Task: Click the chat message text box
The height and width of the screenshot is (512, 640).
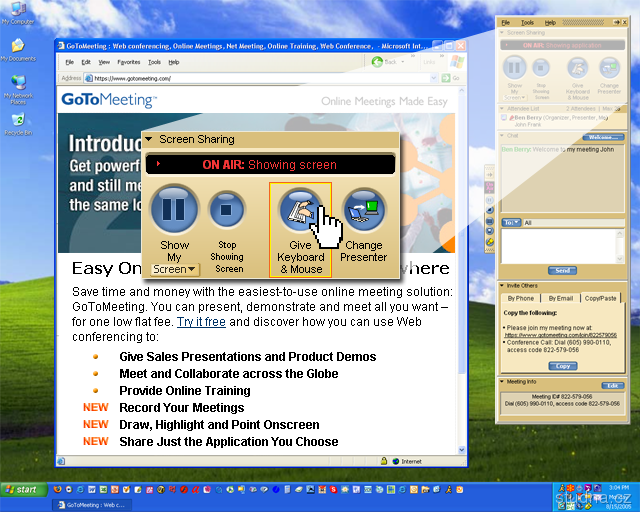Action: point(558,246)
